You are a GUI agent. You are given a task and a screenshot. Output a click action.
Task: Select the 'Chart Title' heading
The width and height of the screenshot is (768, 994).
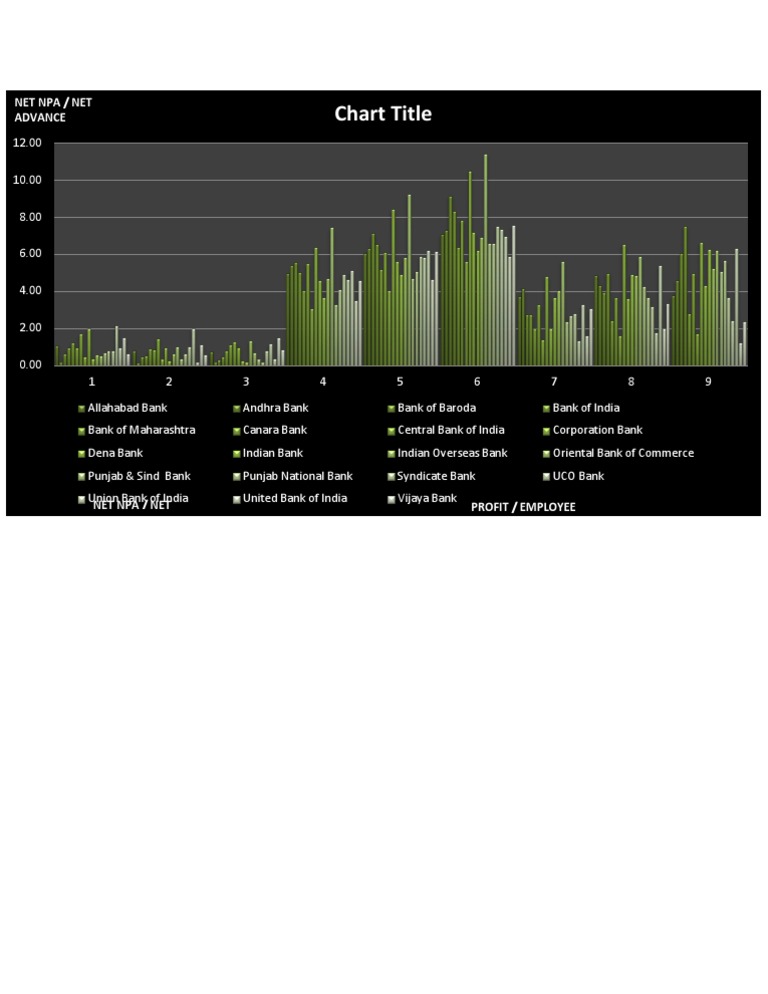[383, 113]
